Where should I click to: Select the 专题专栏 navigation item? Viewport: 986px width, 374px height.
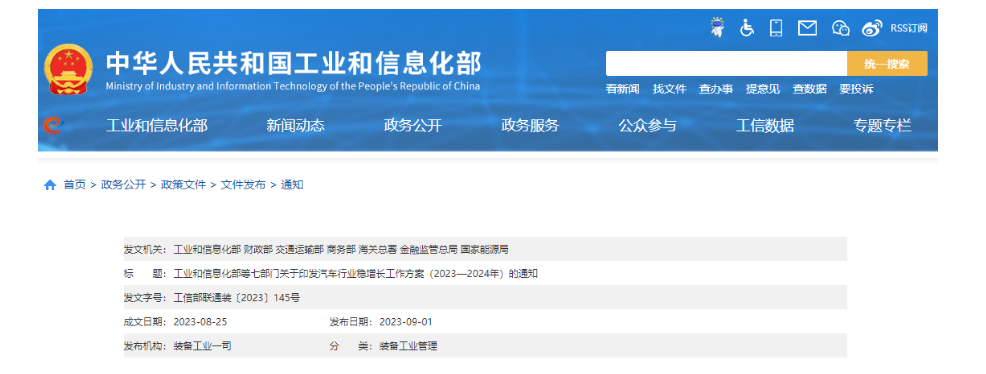click(882, 125)
